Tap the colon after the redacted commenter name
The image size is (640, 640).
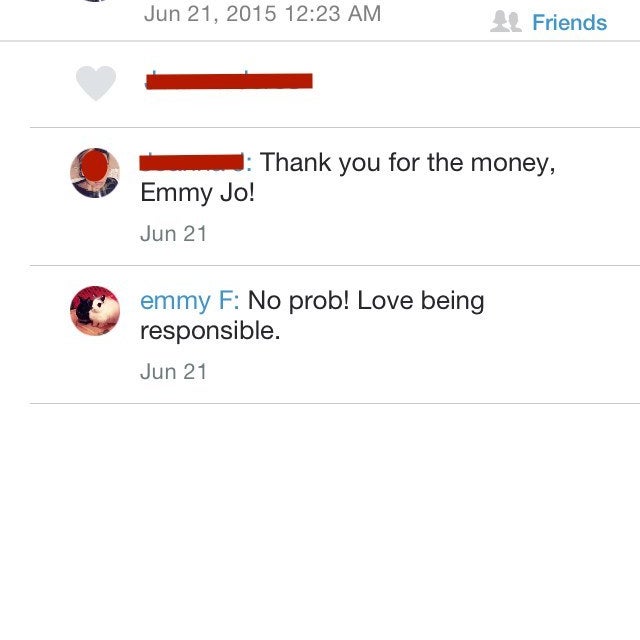(x=249, y=164)
